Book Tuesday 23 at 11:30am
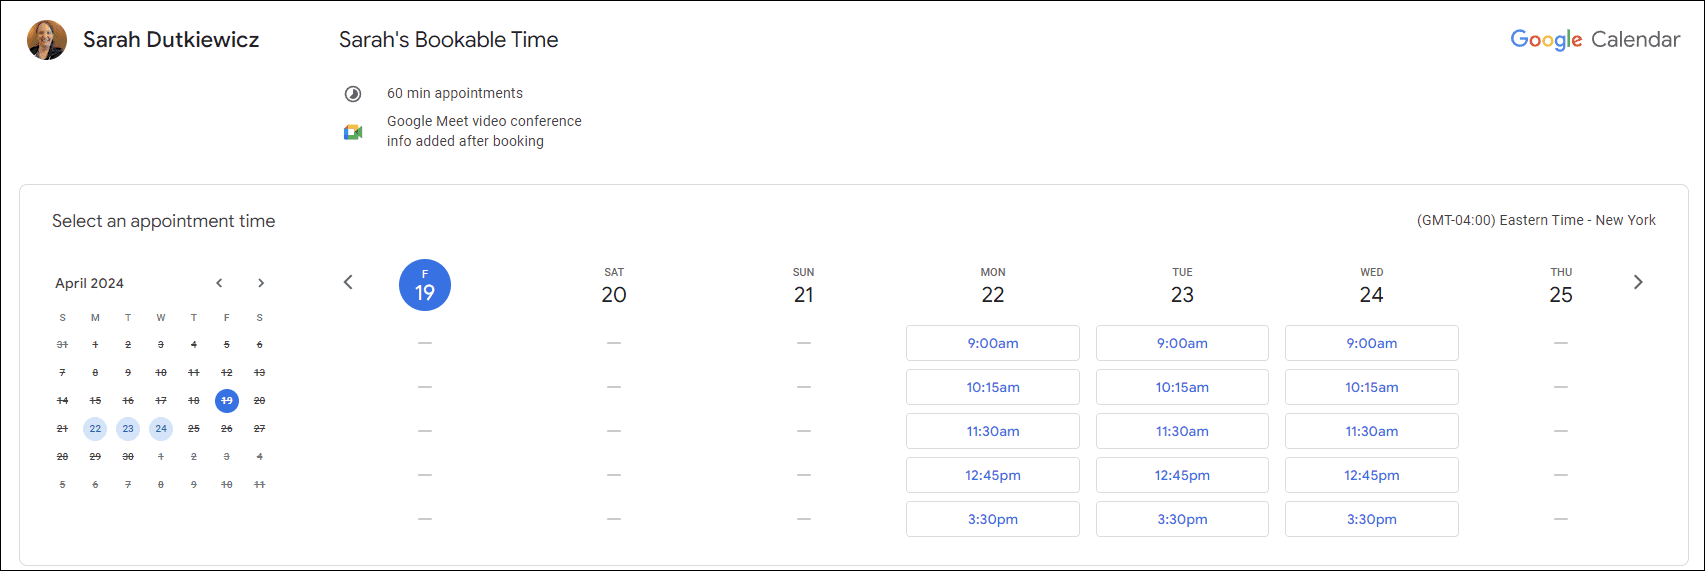 click(x=1182, y=431)
